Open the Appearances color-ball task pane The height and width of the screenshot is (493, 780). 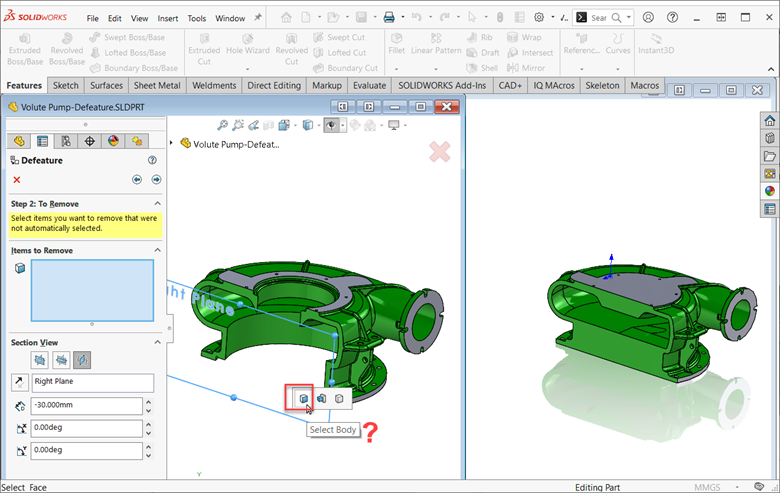pyautogui.click(x=770, y=191)
